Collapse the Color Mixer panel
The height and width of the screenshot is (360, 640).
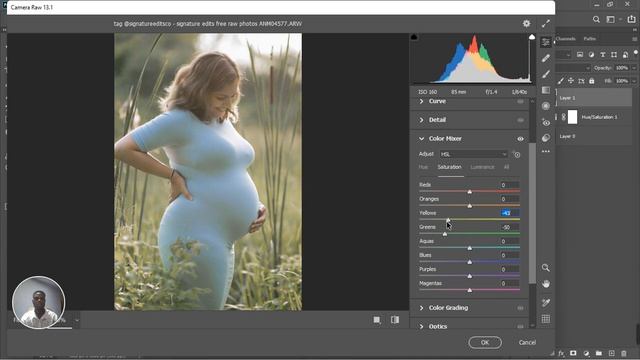(x=421, y=139)
